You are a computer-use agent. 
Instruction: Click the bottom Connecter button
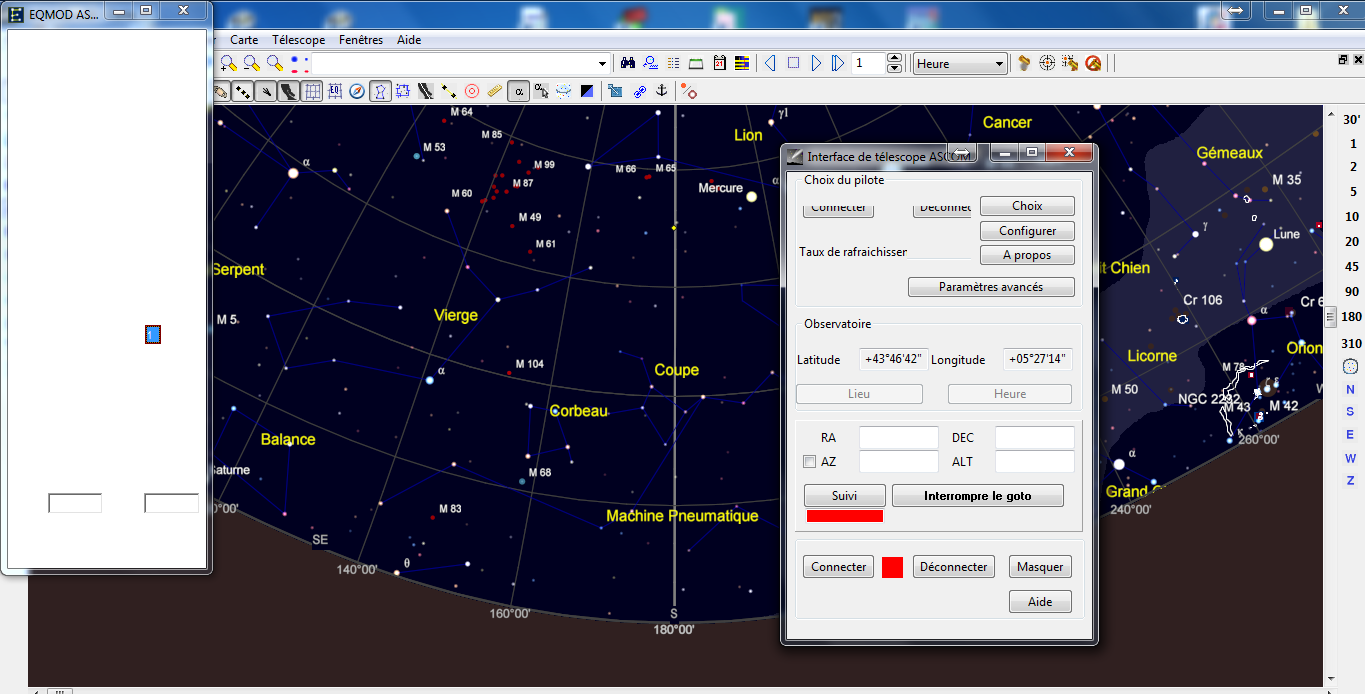pyautogui.click(x=839, y=567)
